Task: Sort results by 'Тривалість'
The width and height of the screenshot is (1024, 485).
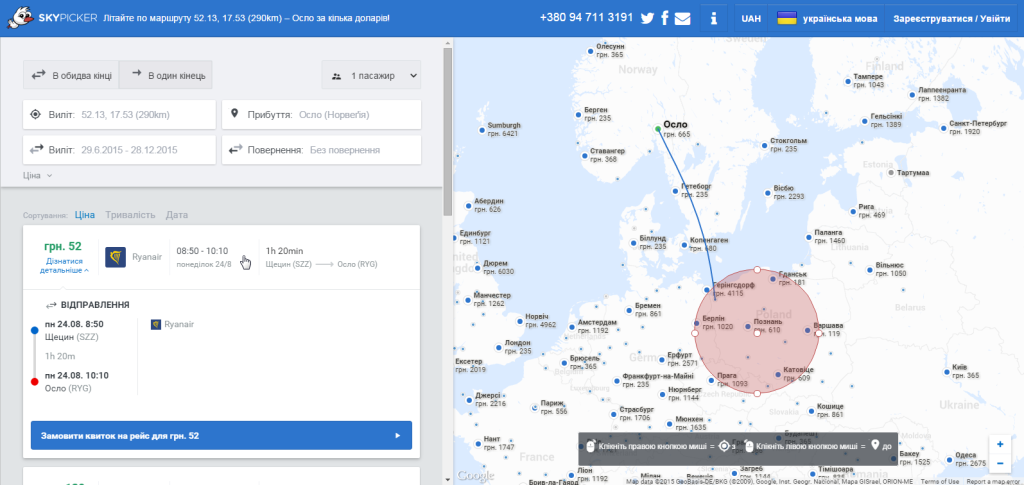Action: coord(131,215)
